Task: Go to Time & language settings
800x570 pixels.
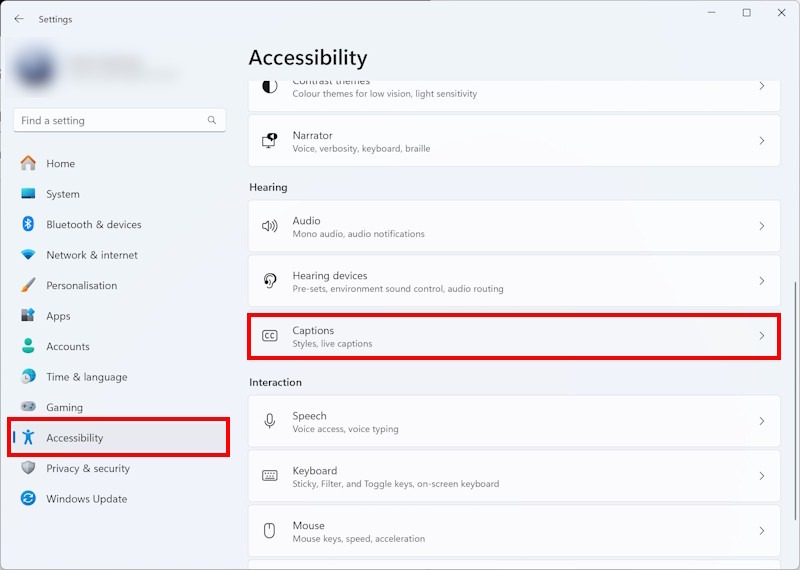Action: click(86, 377)
